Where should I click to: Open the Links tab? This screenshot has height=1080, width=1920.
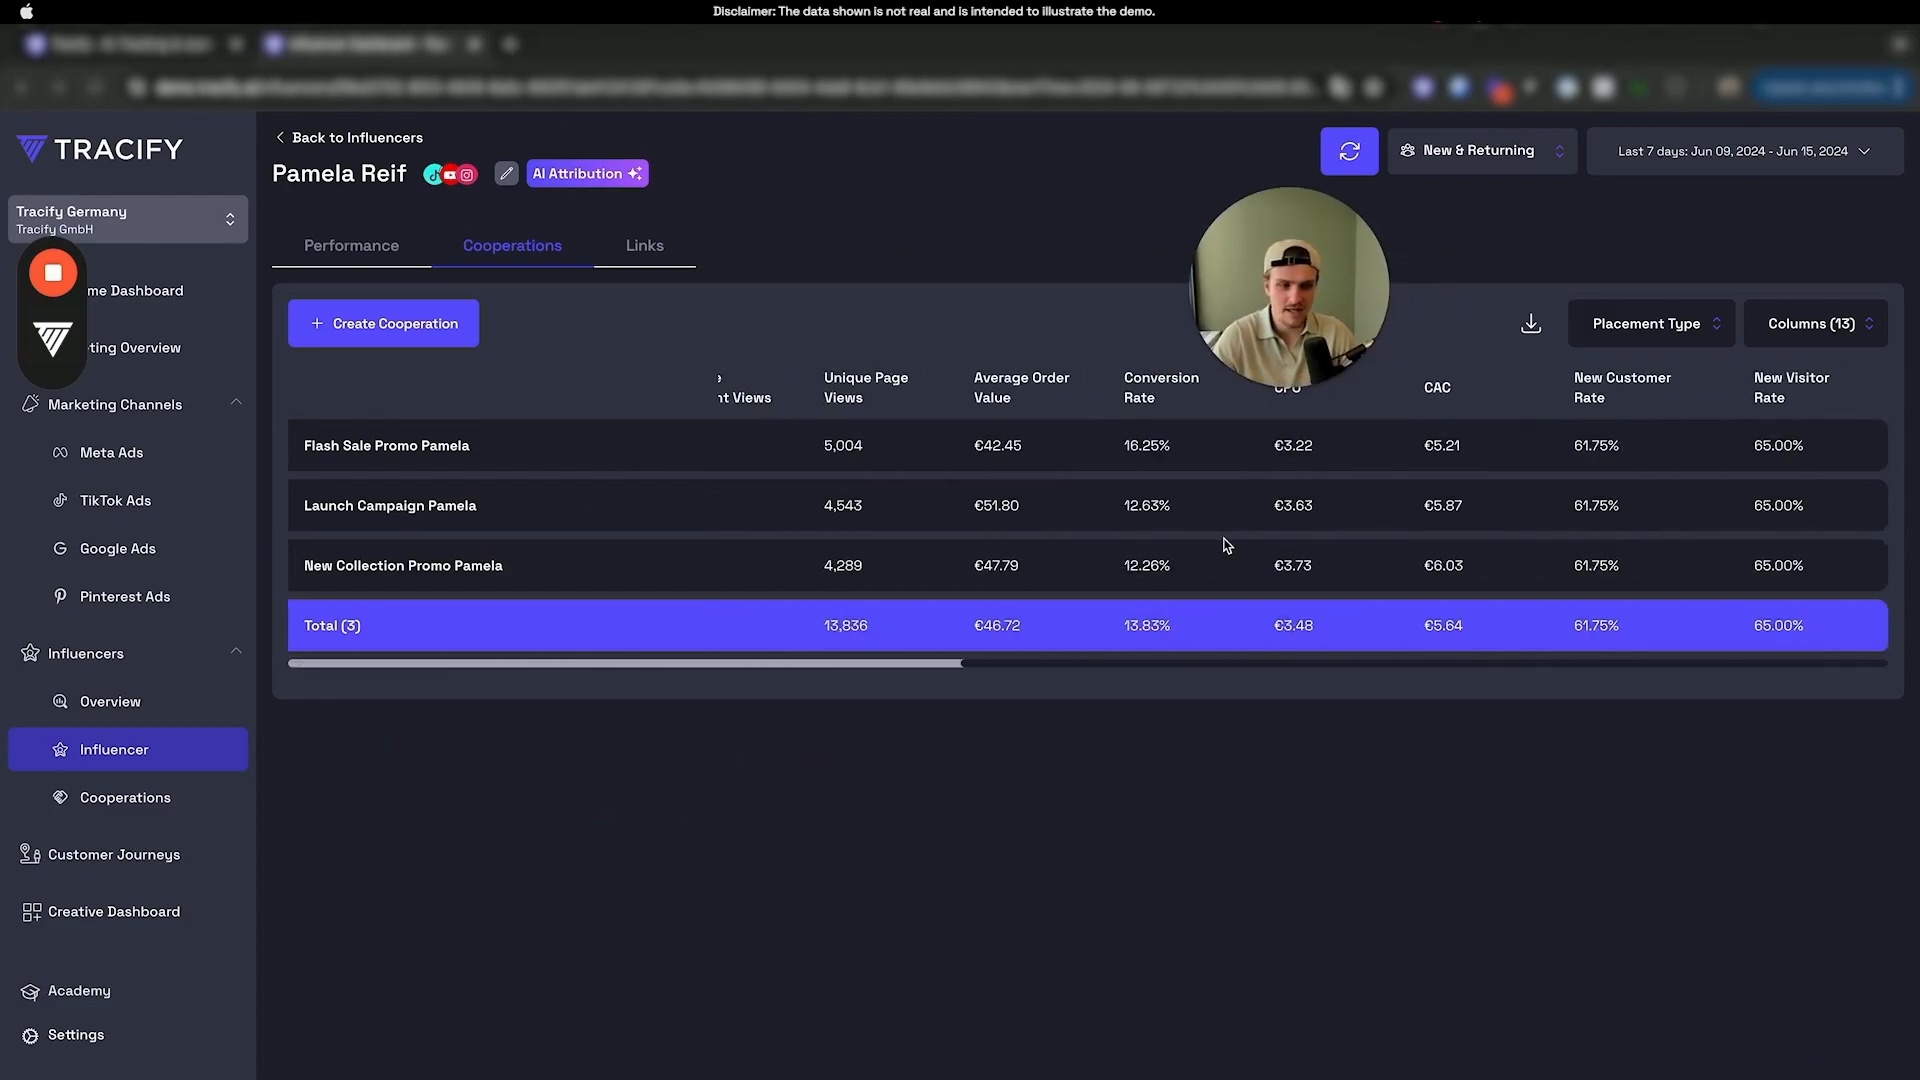pyautogui.click(x=644, y=245)
